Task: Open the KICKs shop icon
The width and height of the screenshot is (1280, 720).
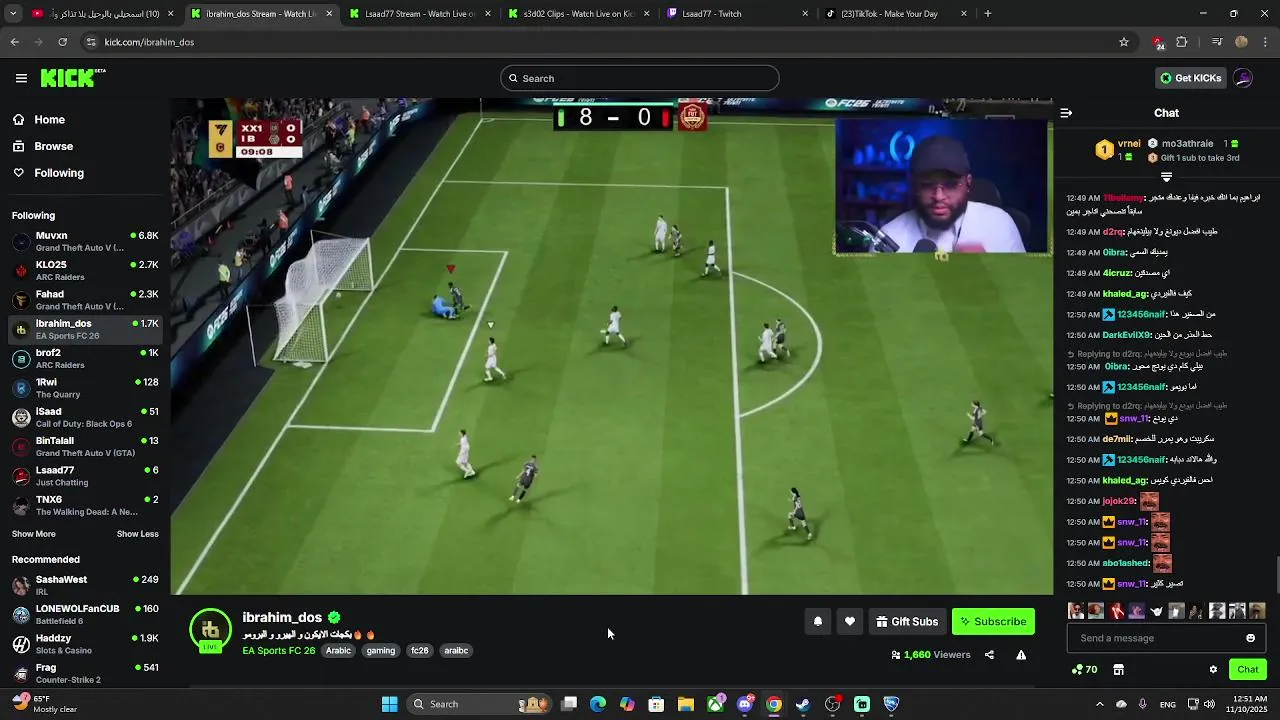Action: [x=1118, y=670]
